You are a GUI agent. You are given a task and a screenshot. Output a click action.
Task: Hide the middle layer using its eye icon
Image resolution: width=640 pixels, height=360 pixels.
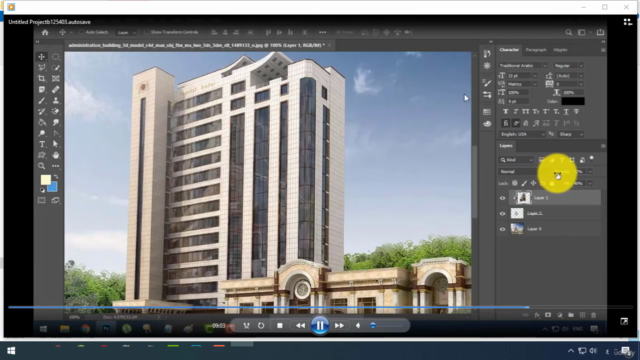[503, 213]
